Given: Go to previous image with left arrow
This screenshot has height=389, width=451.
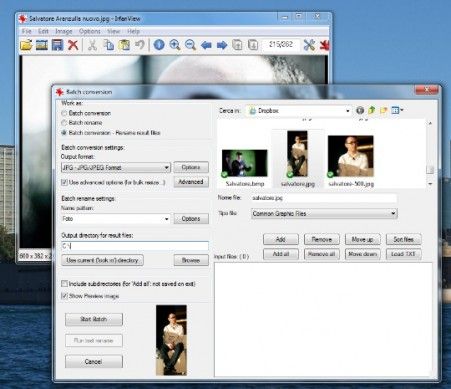Looking at the screenshot, I should [x=206, y=45].
